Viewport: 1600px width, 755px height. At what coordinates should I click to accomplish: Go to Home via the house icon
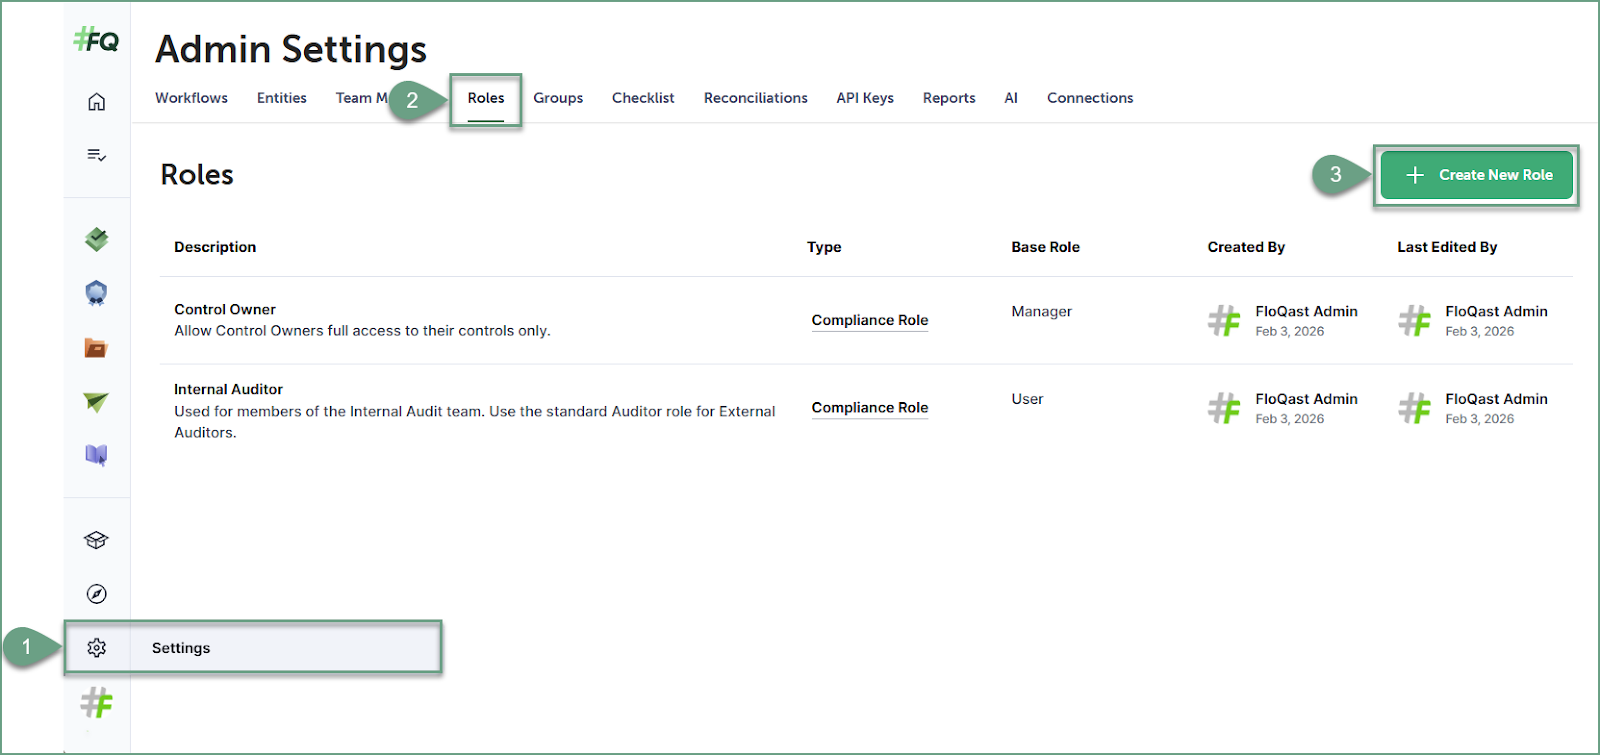click(96, 102)
